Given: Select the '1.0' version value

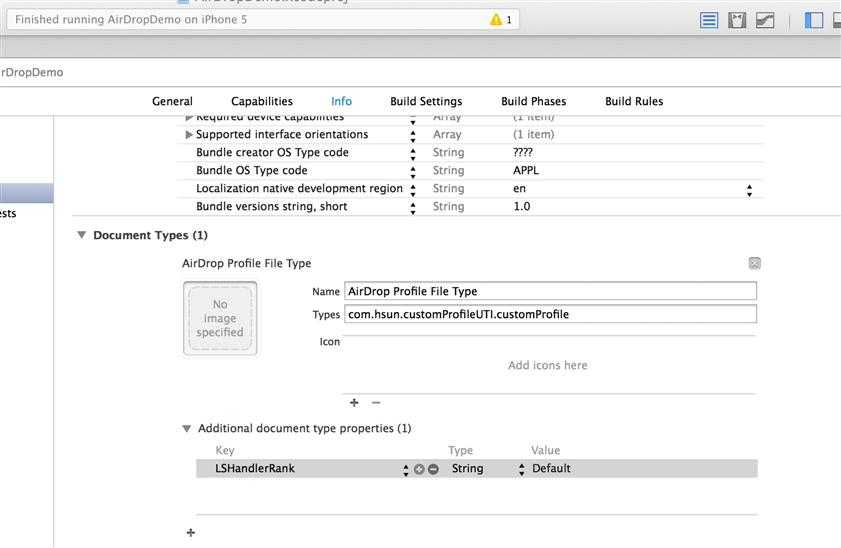Looking at the screenshot, I should point(521,206).
